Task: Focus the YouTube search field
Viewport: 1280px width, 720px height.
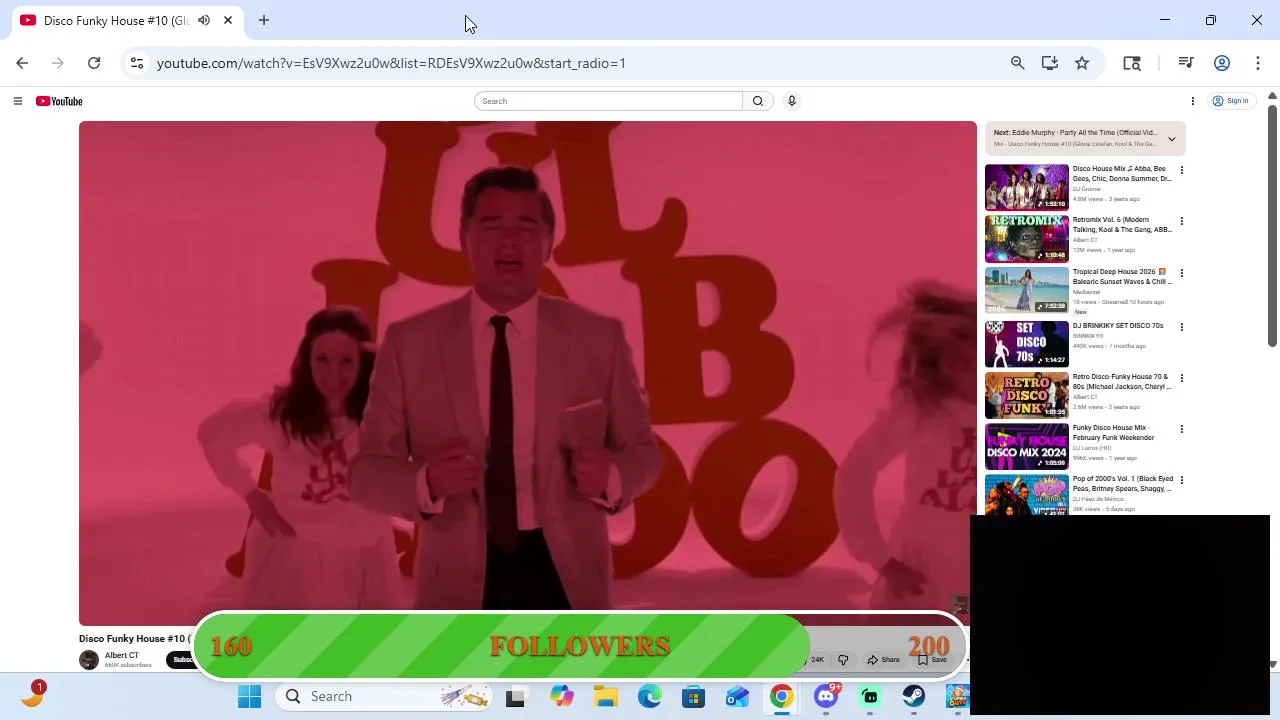Action: click(608, 101)
